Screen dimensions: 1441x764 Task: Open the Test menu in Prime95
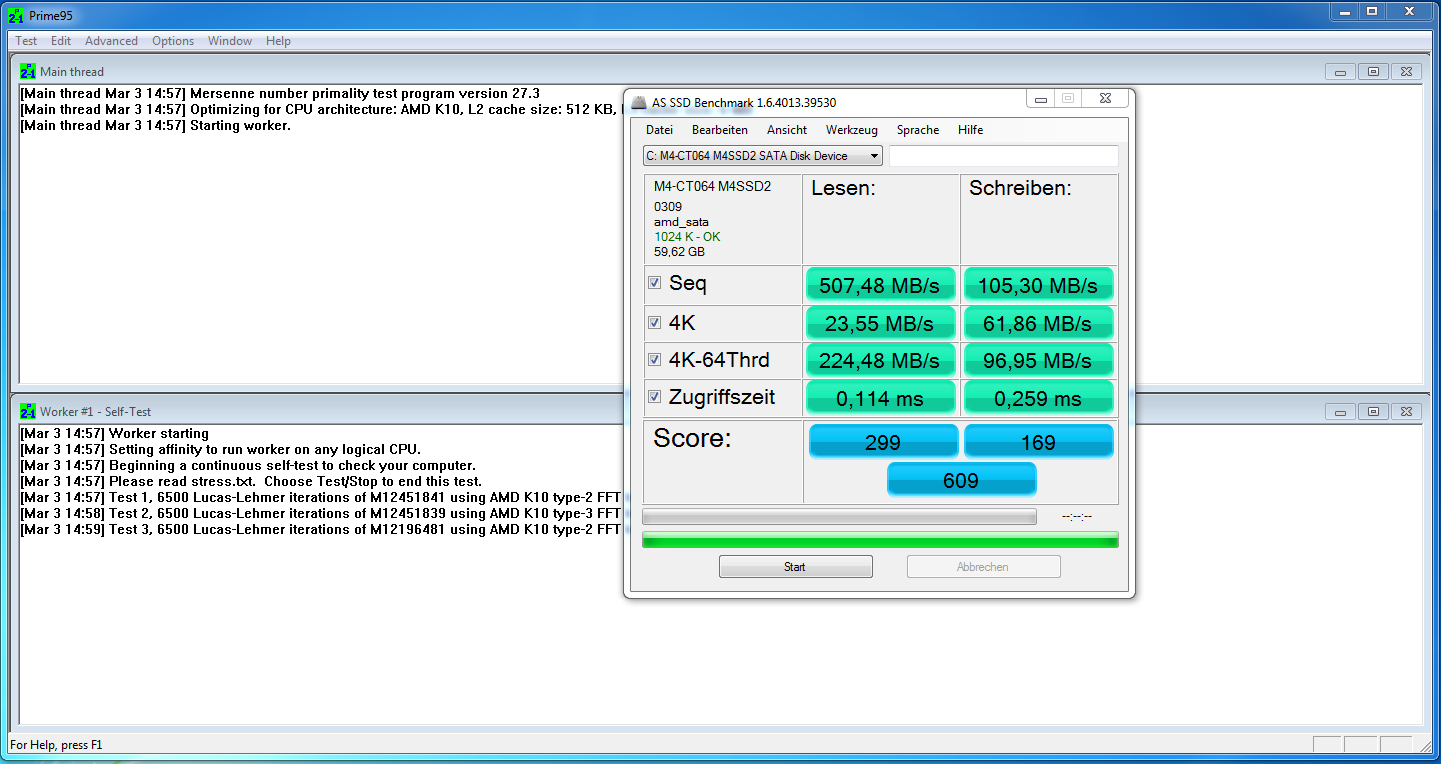pos(26,41)
